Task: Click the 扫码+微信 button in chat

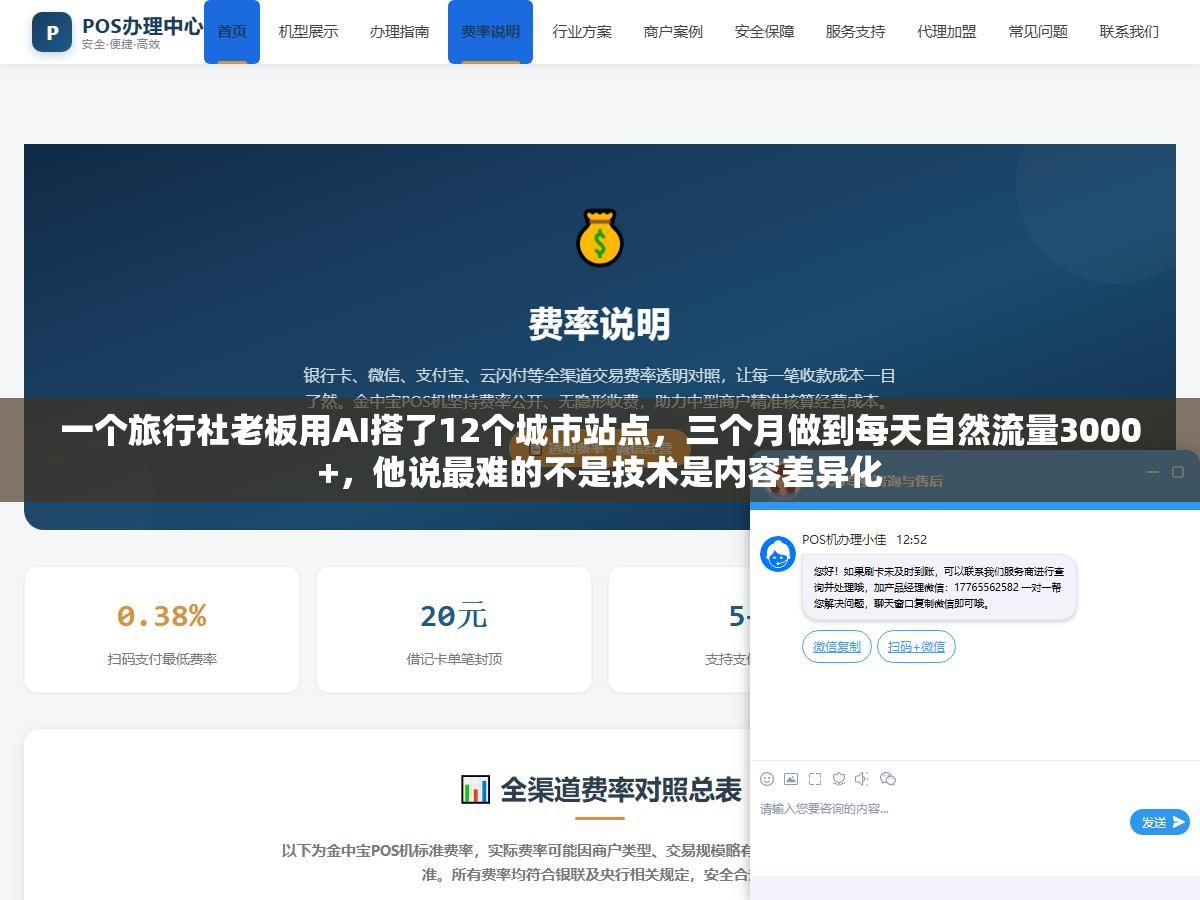Action: 916,646
